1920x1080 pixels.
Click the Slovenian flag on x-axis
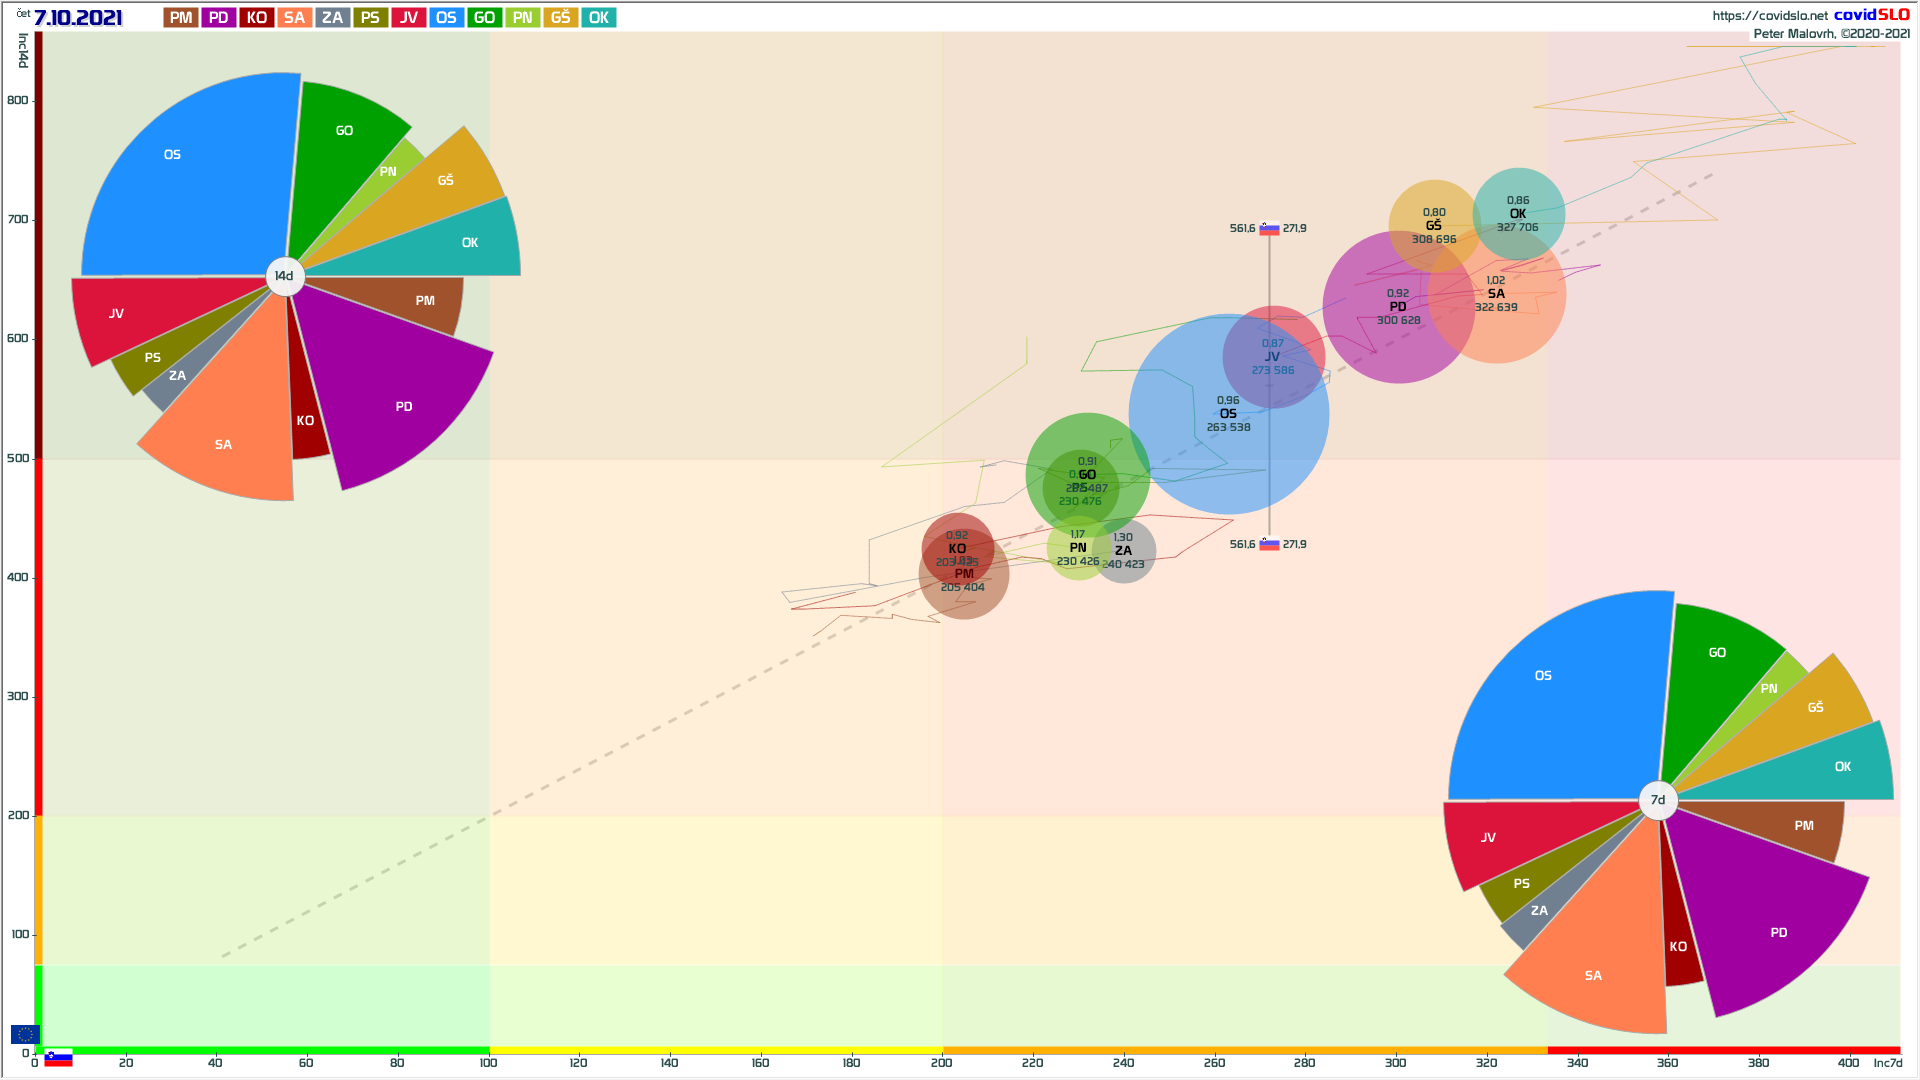click(x=58, y=1058)
